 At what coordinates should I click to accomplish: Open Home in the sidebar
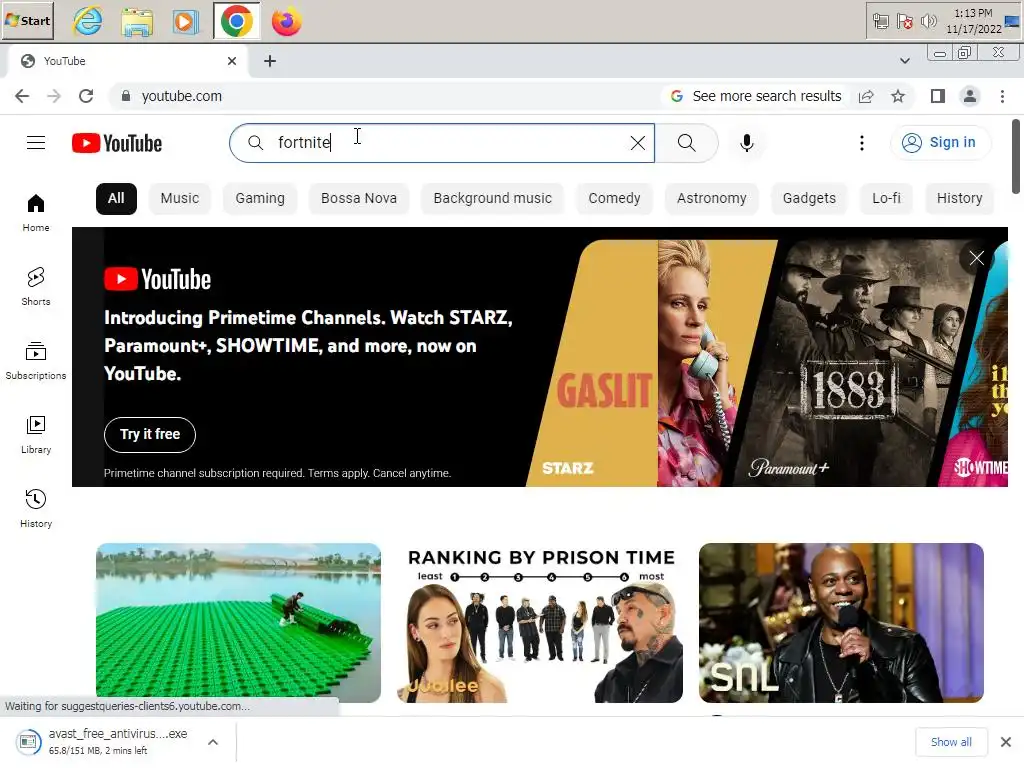[36, 213]
